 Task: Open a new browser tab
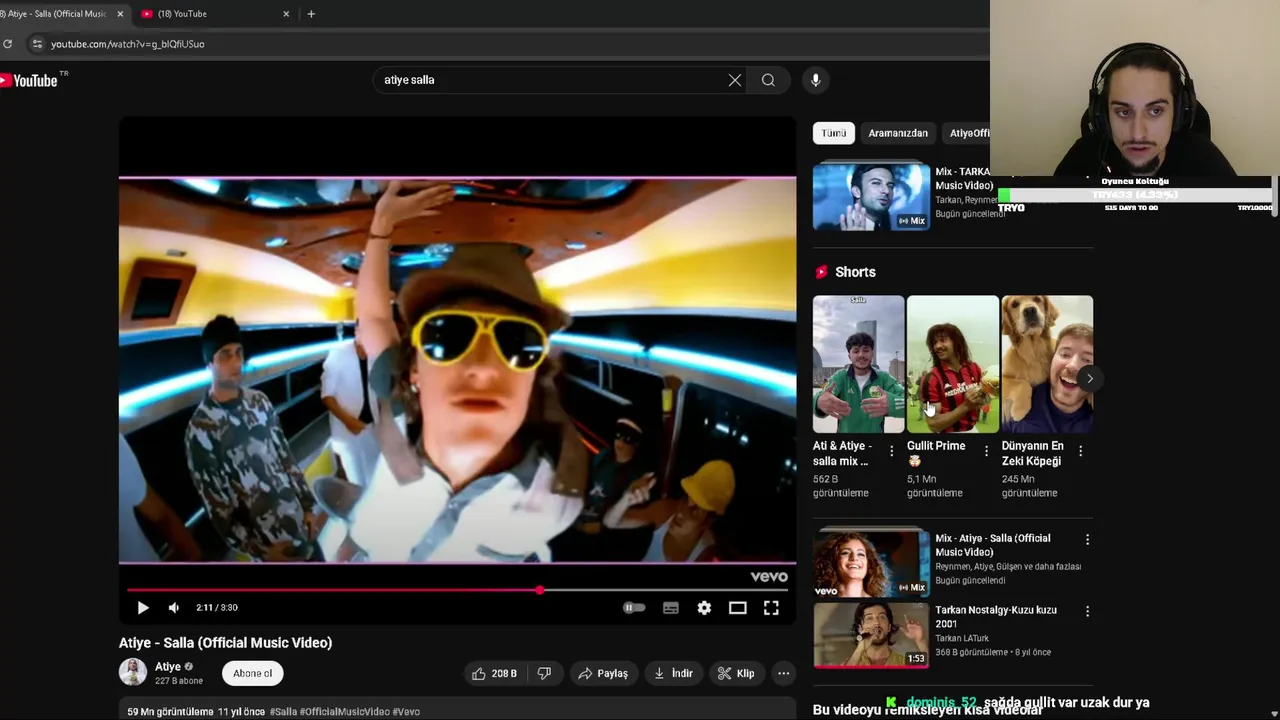tap(311, 14)
